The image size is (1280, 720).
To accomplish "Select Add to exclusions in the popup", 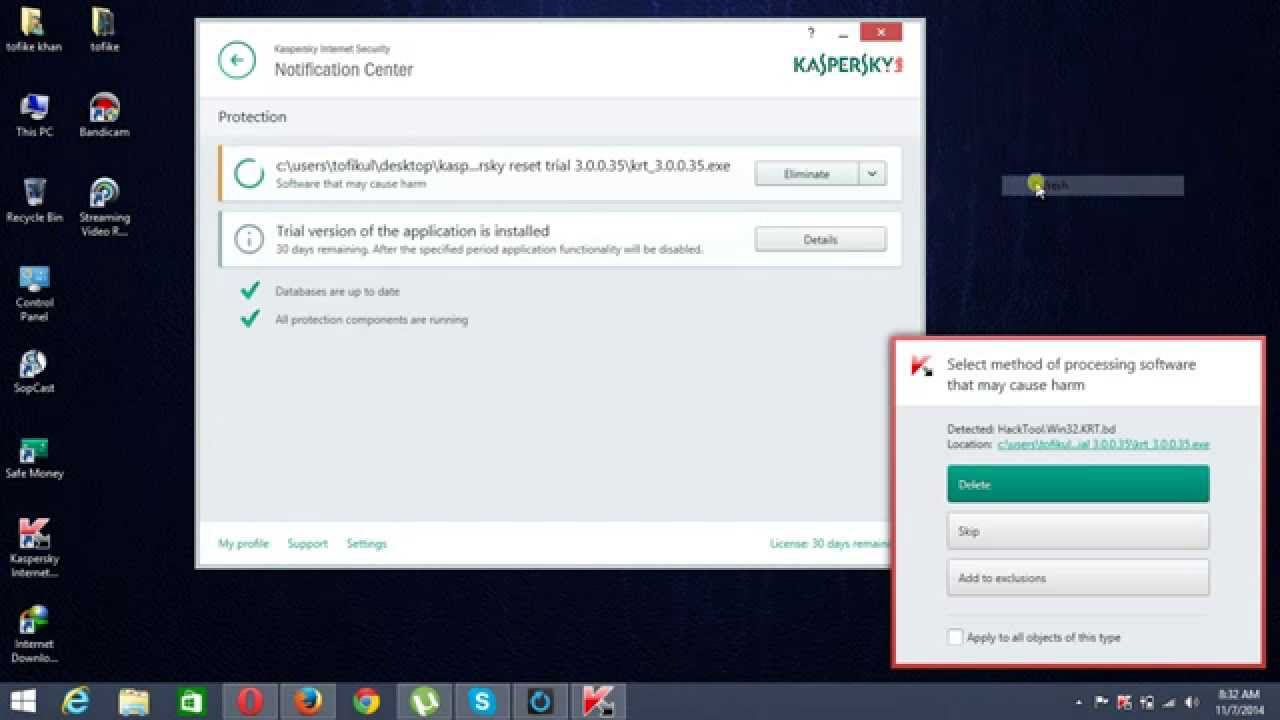I will [x=1078, y=578].
